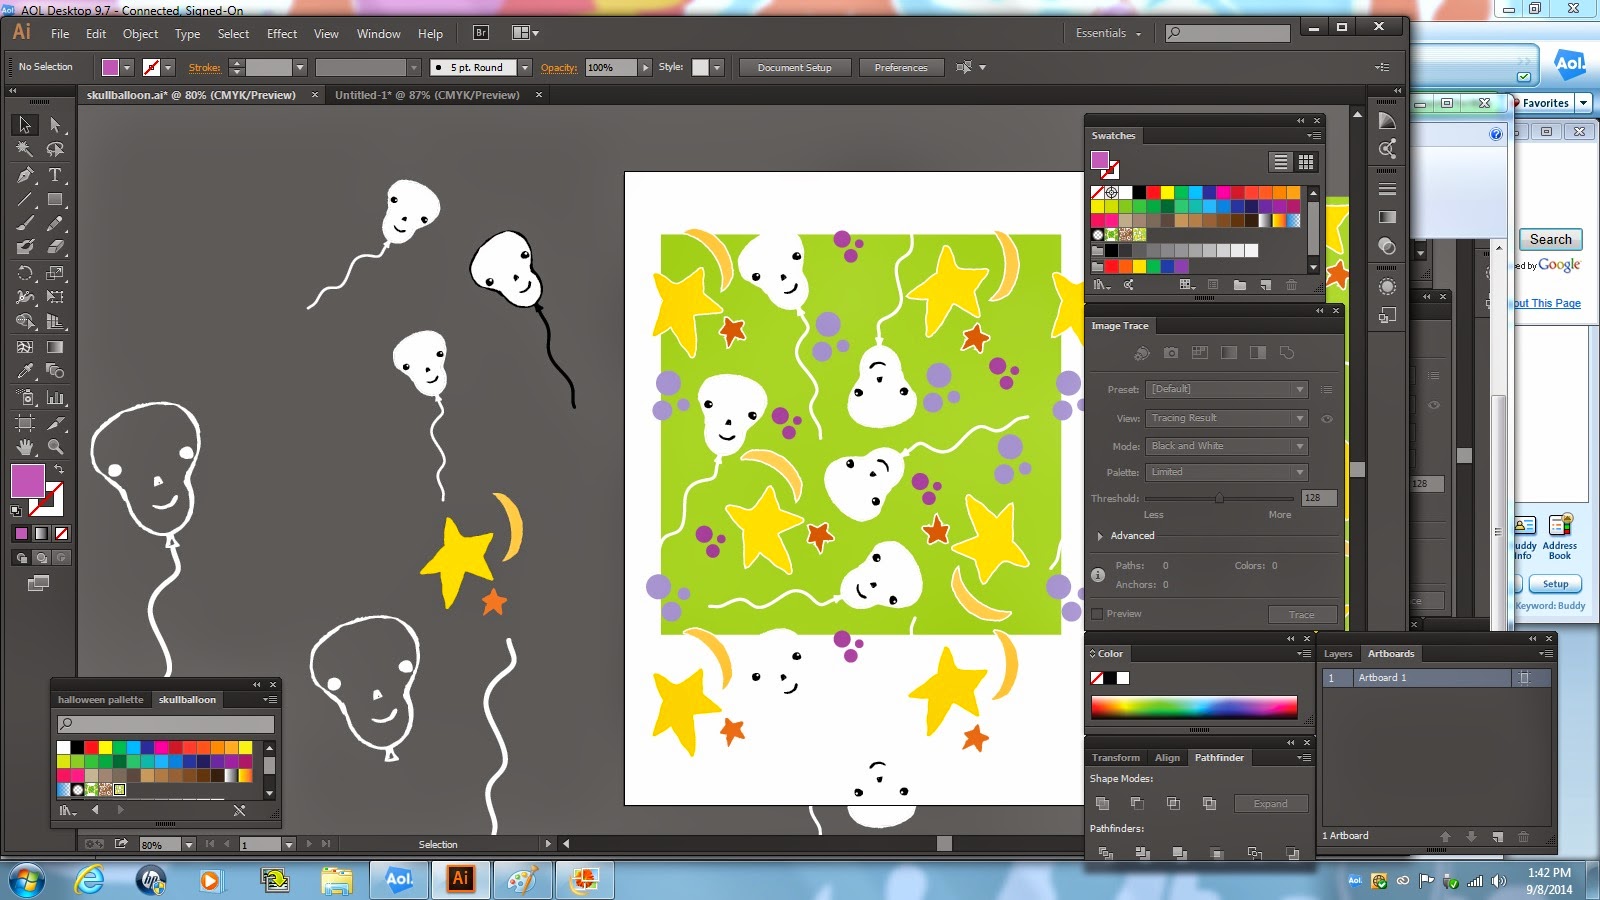Select the Paintbrush tool
Image resolution: width=1600 pixels, height=900 pixels.
click(x=25, y=223)
